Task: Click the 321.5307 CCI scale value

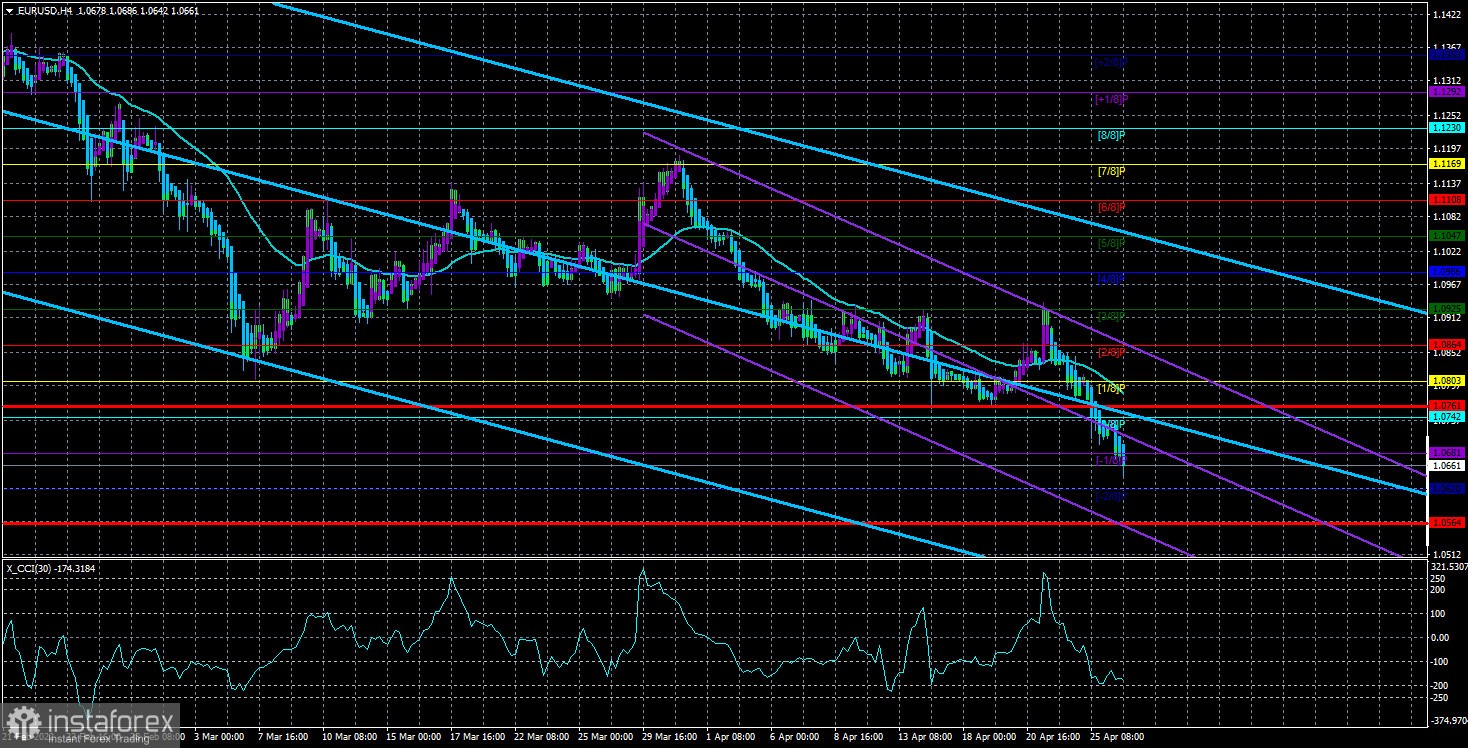Action: [1448, 565]
